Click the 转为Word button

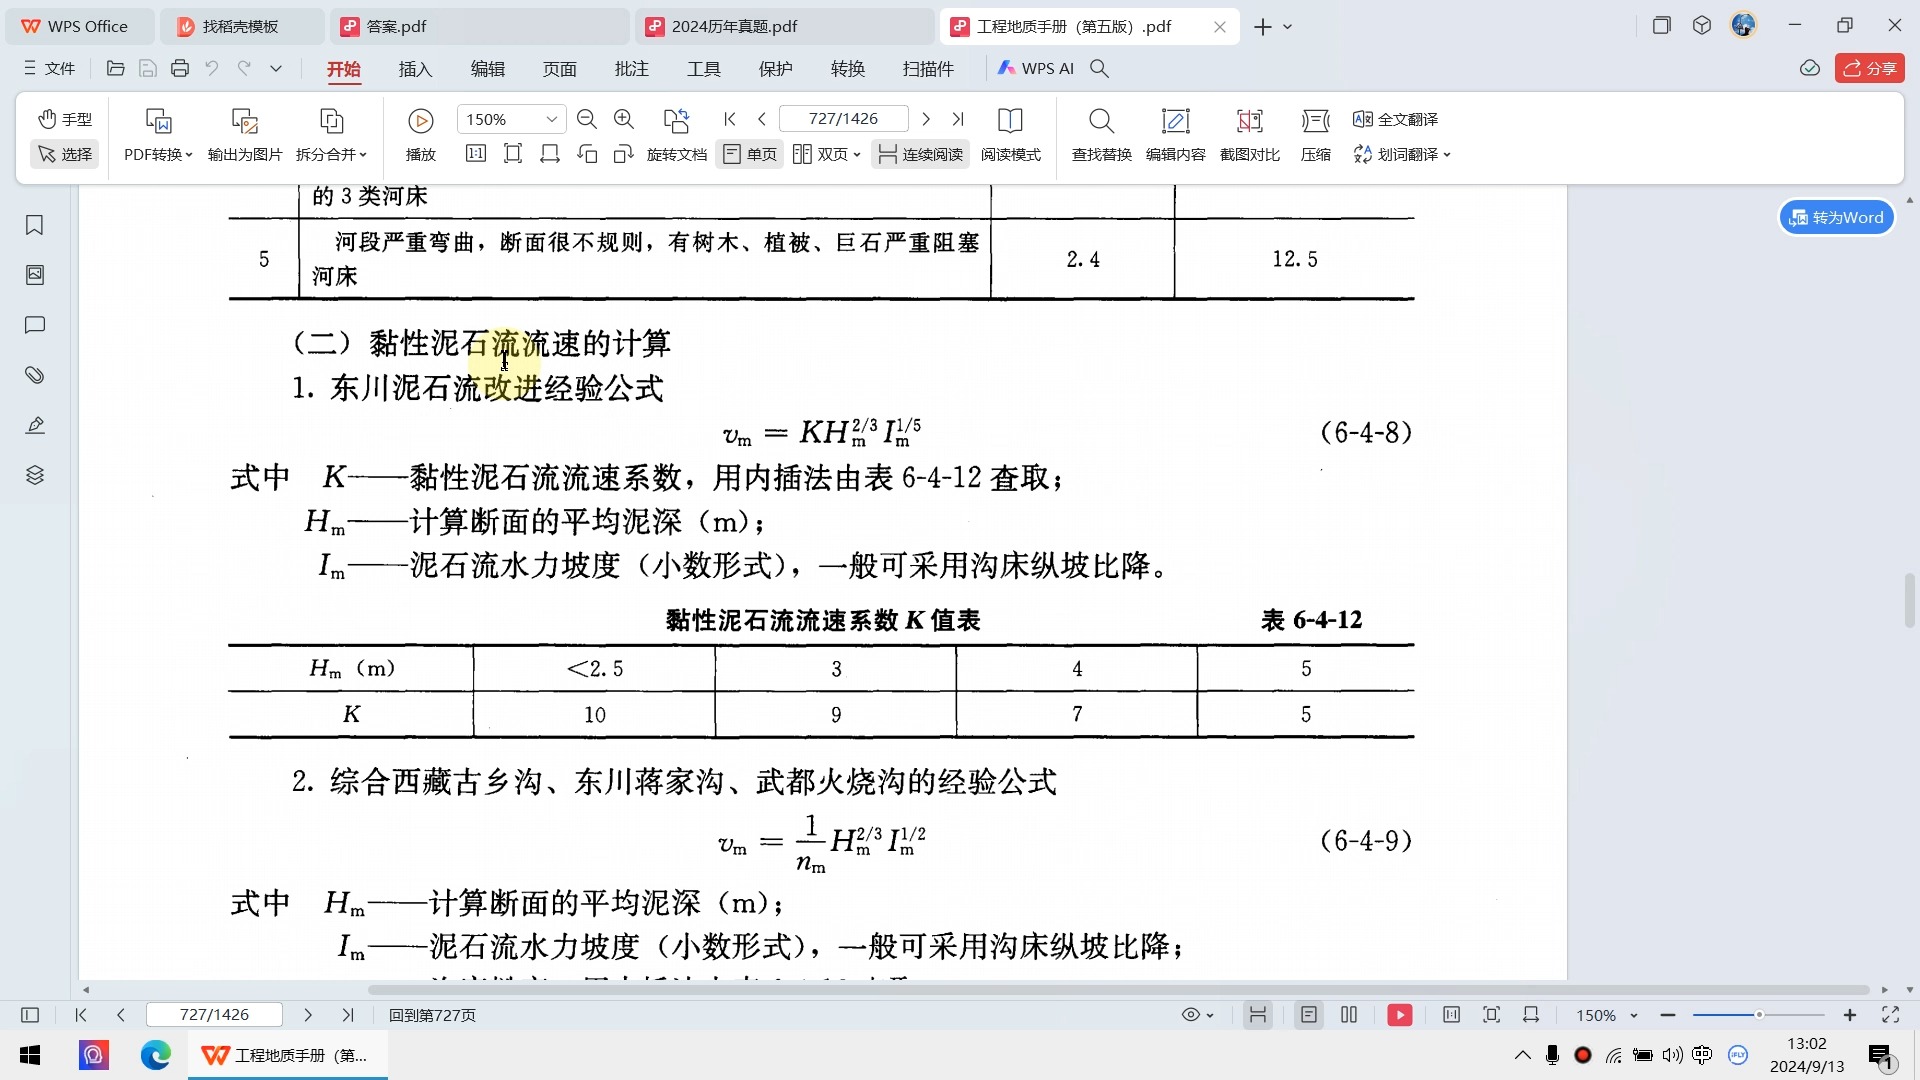click(x=1836, y=217)
